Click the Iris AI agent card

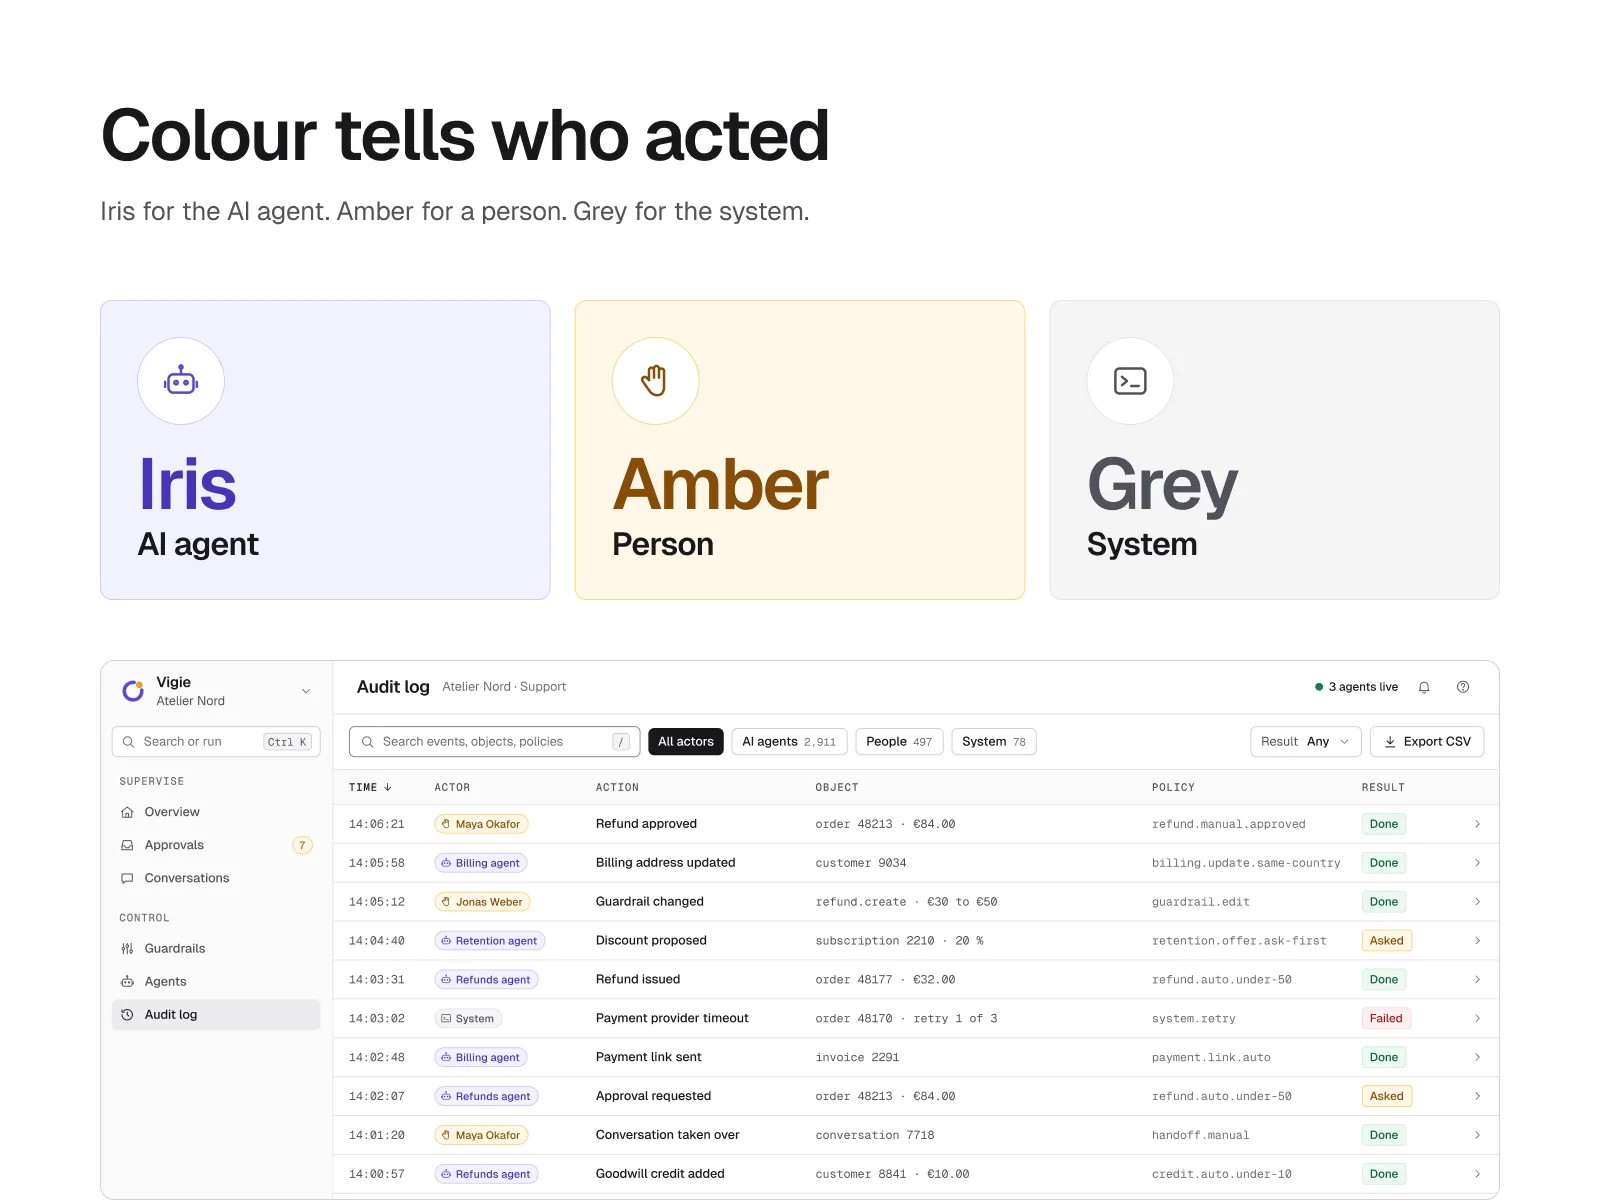click(x=325, y=450)
